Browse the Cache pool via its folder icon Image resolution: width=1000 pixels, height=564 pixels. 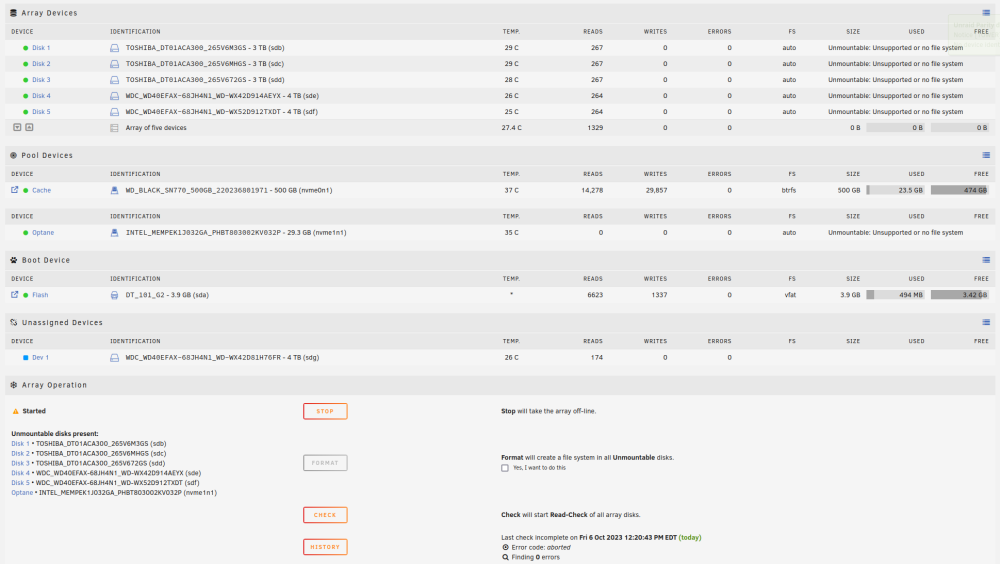tap(15, 189)
